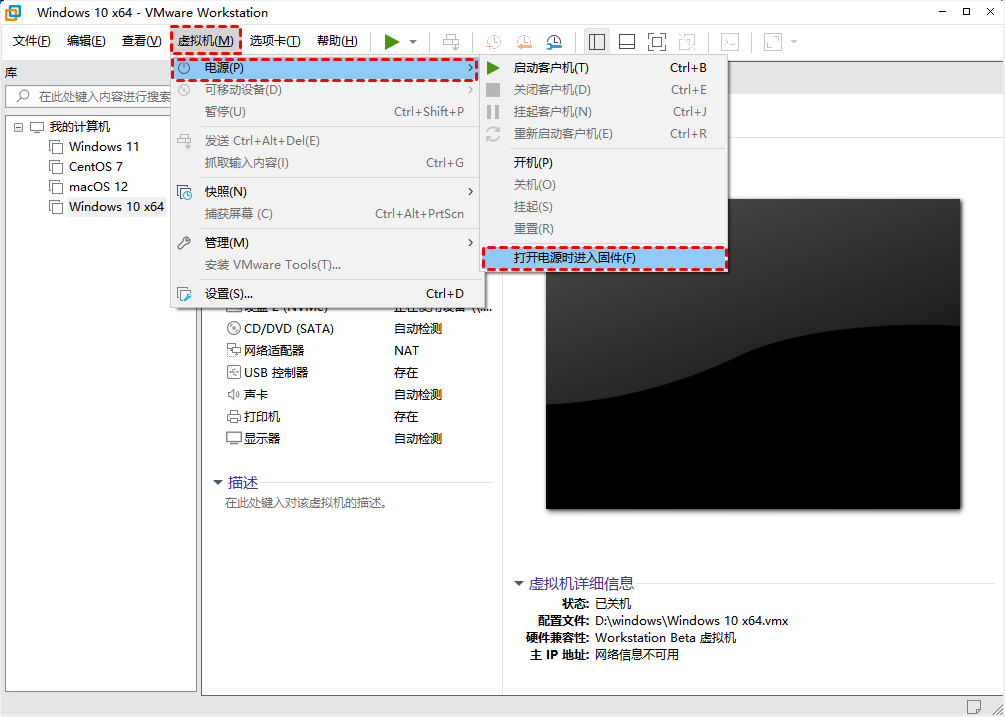
Task: Open the dropdown arrow beside the play button
Action: (x=413, y=42)
